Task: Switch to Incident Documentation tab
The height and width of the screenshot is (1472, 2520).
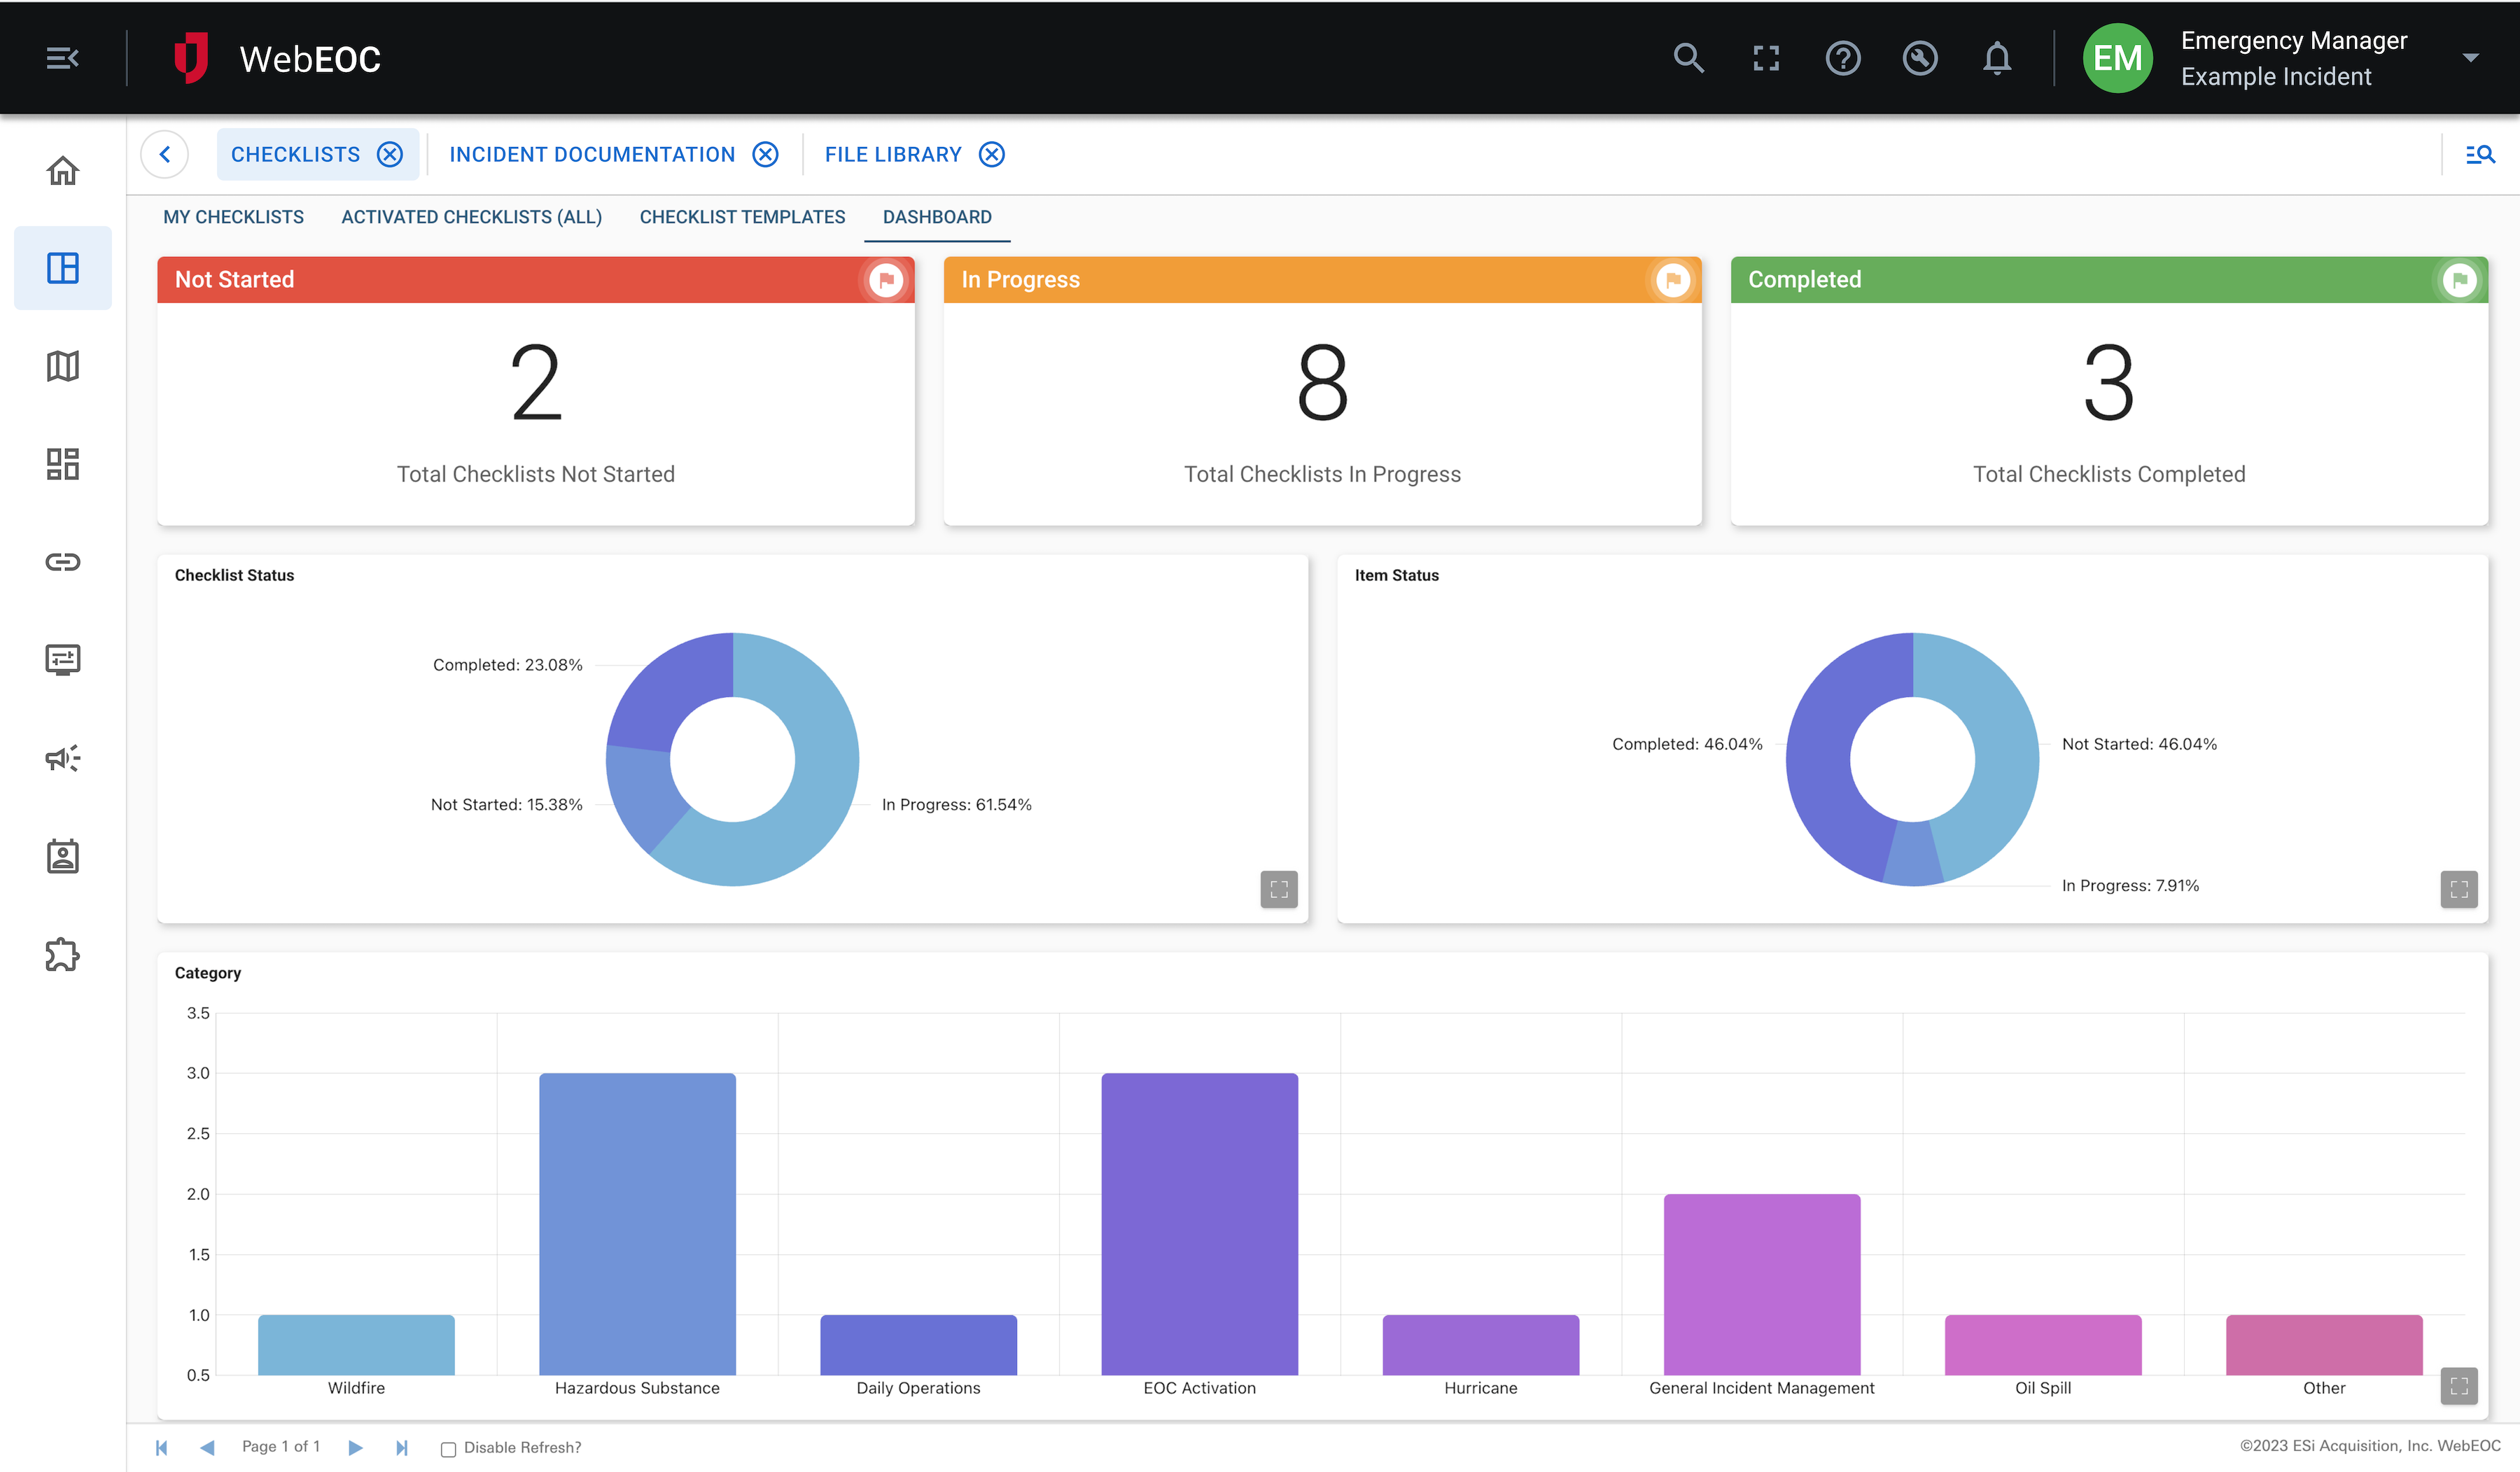Action: pyautogui.click(x=592, y=154)
